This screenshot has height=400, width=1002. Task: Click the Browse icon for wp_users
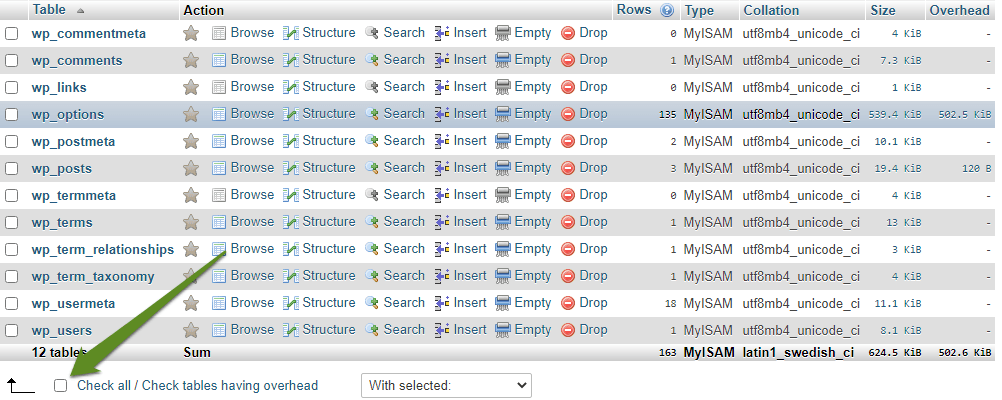pos(219,330)
